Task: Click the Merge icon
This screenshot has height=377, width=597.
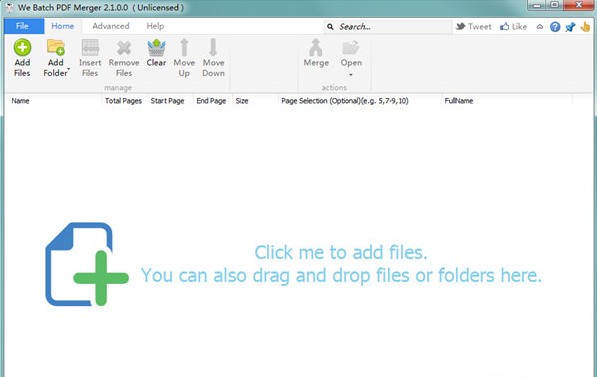Action: pyautogui.click(x=316, y=47)
